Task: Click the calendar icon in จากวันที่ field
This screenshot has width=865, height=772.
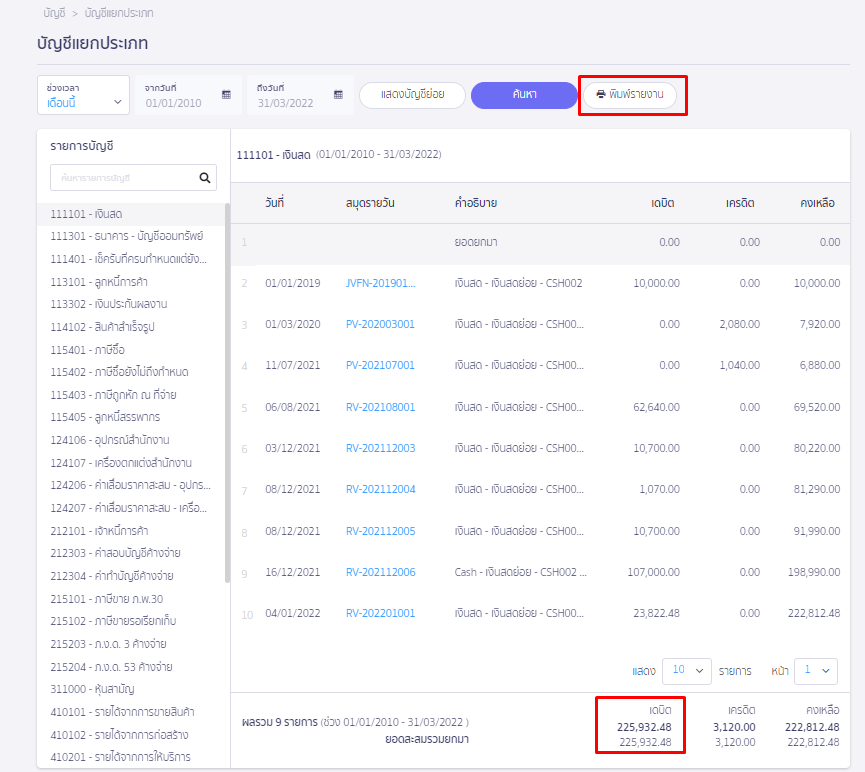Action: coord(226,95)
